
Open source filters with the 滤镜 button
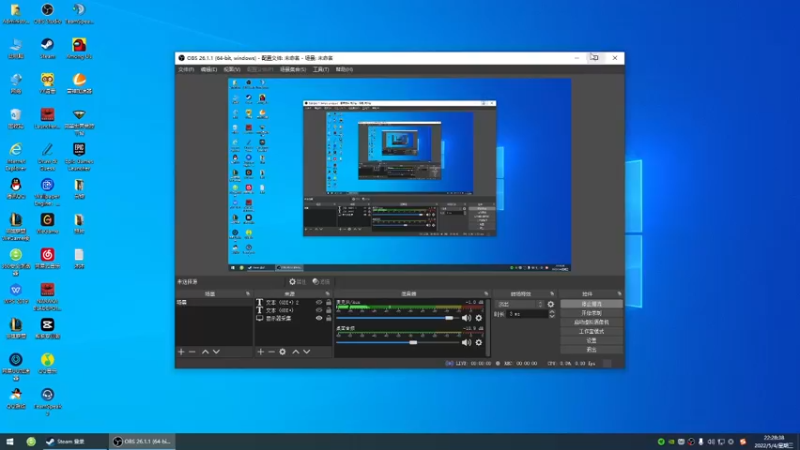tap(321, 282)
